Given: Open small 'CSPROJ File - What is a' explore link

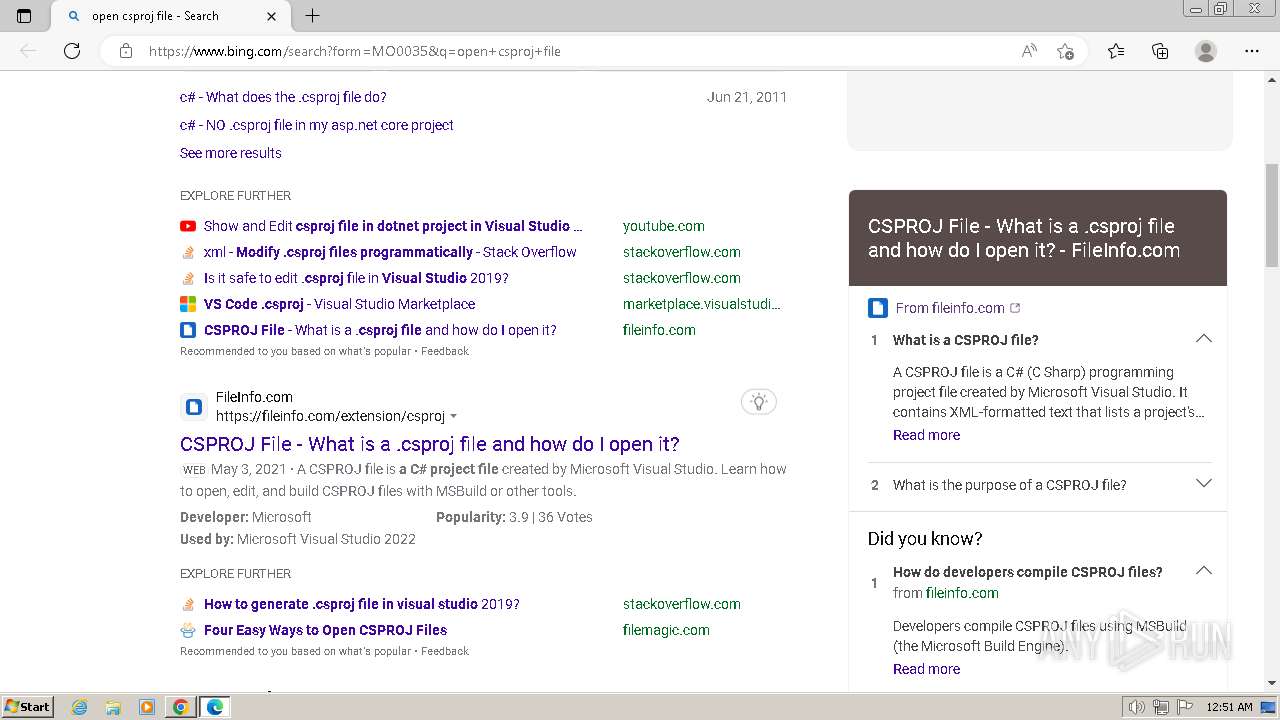Looking at the screenshot, I should (x=380, y=330).
